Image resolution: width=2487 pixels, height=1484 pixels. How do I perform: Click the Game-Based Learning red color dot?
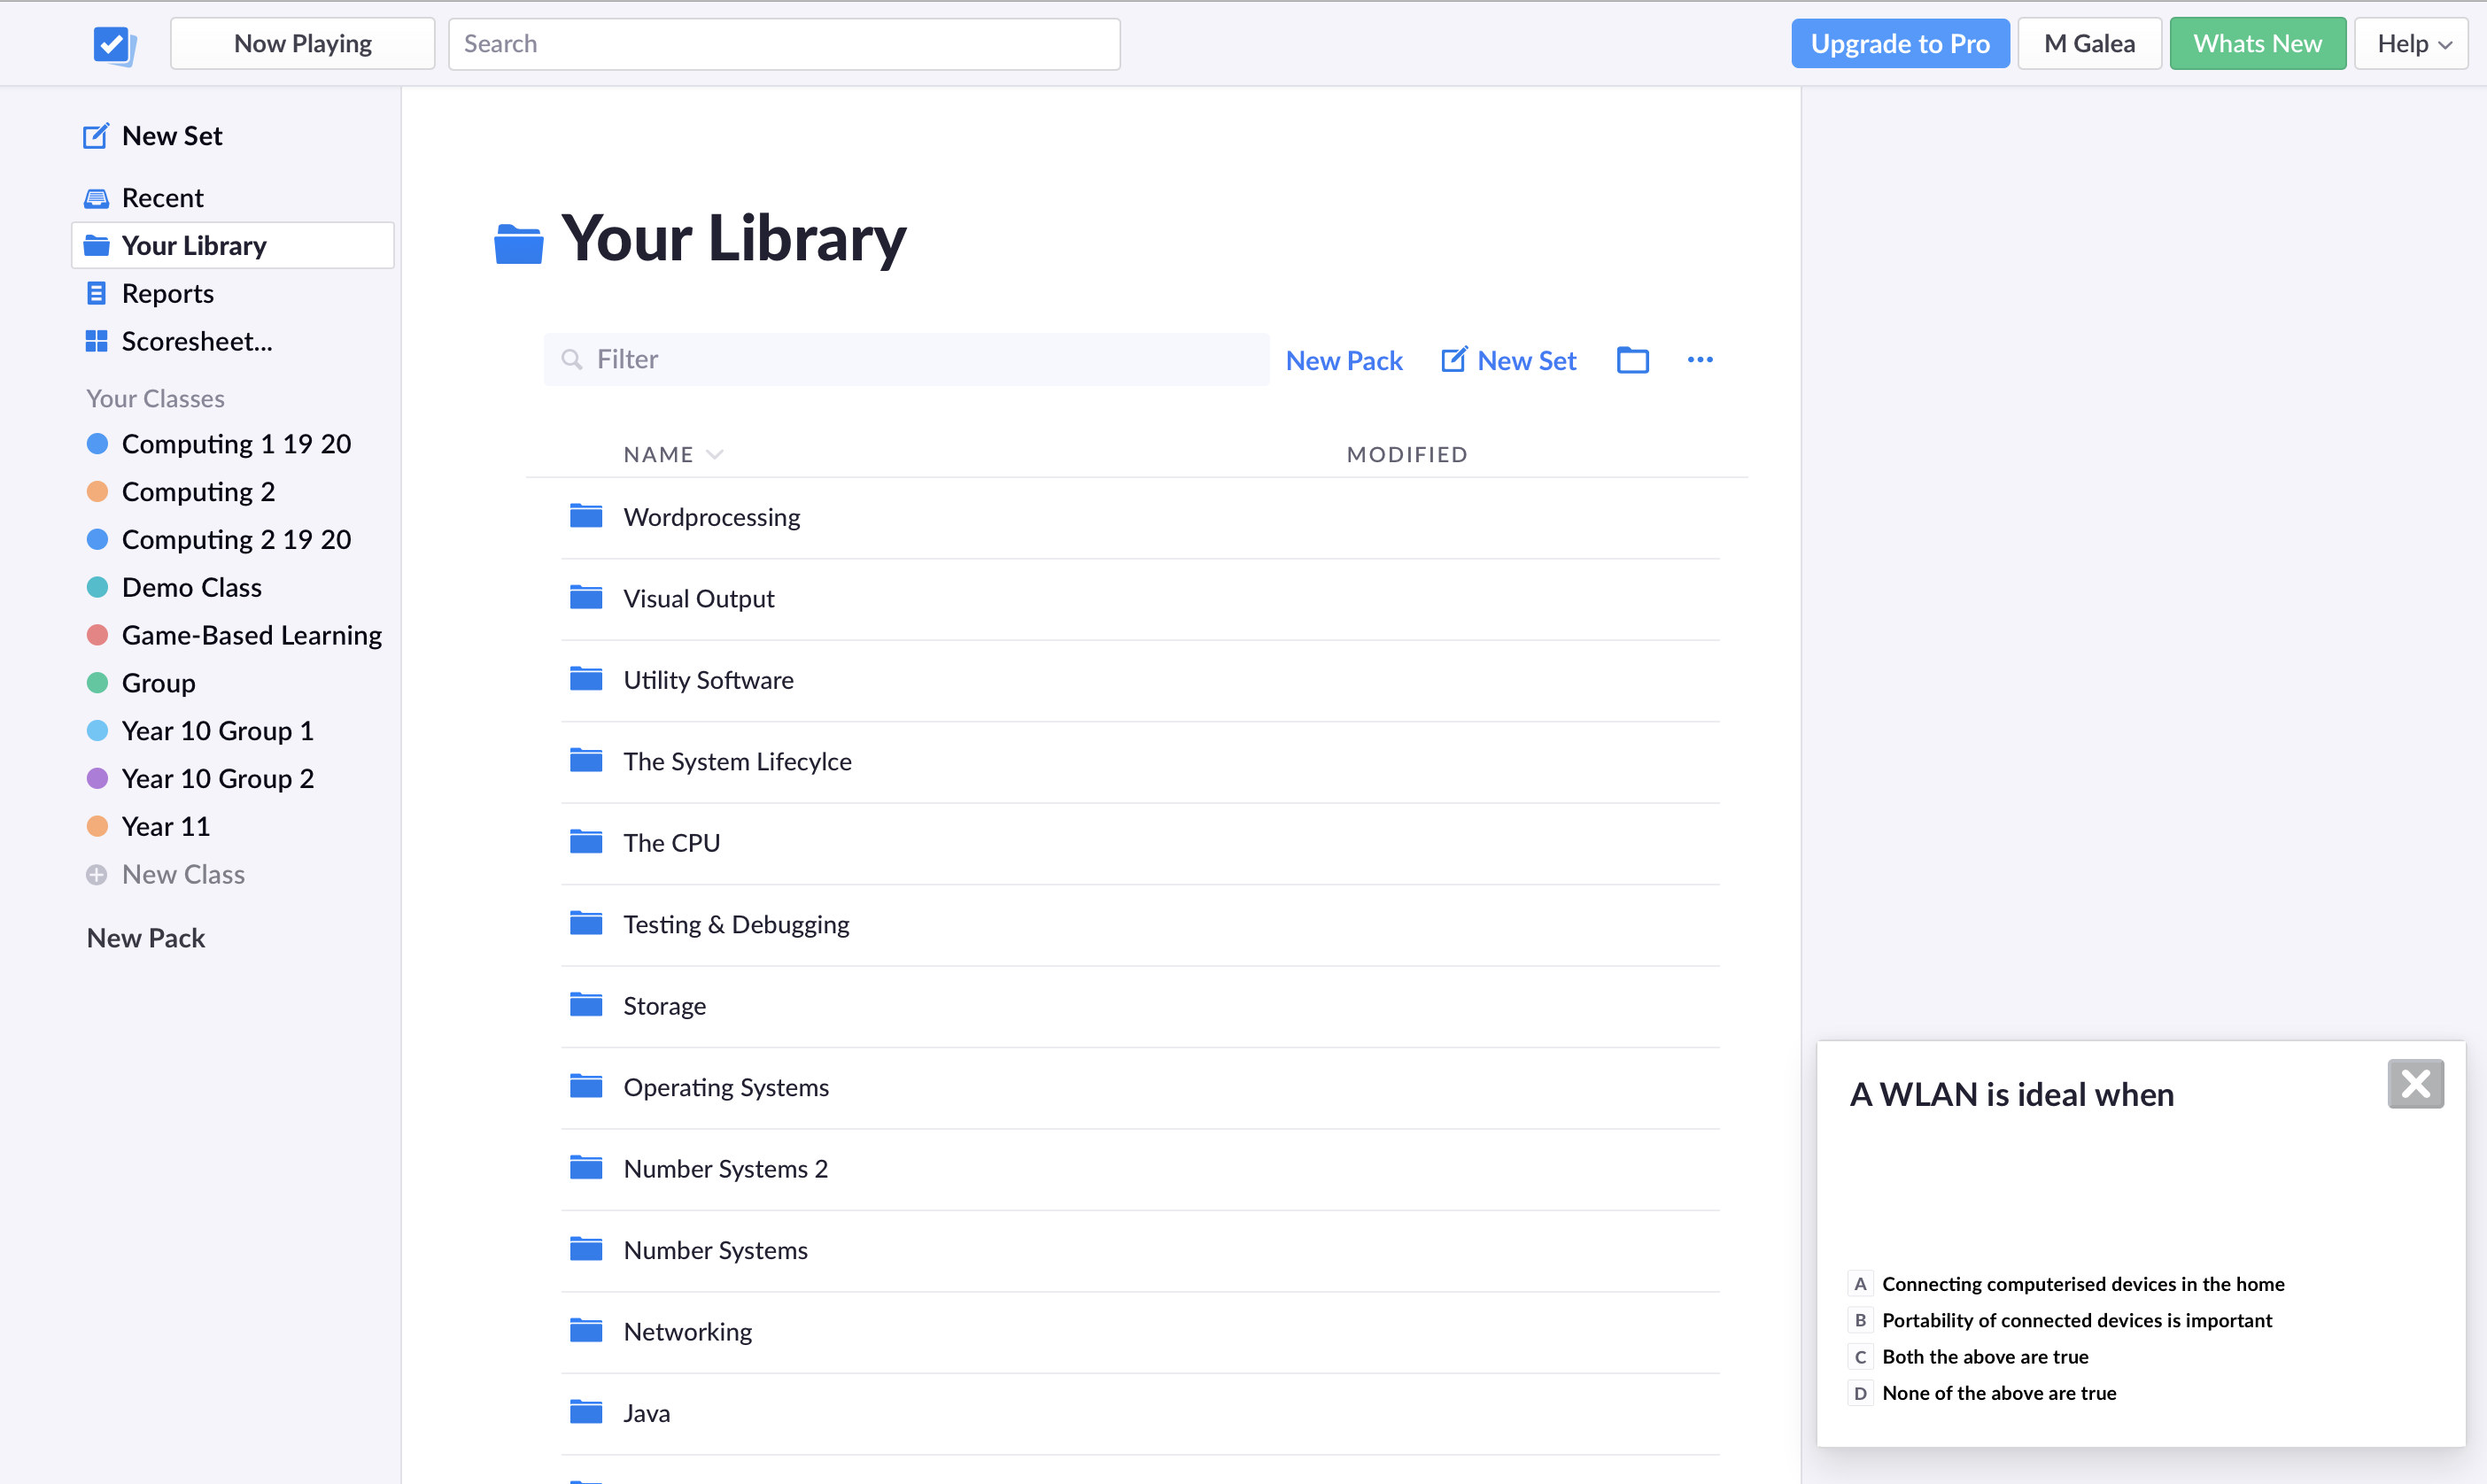click(97, 635)
